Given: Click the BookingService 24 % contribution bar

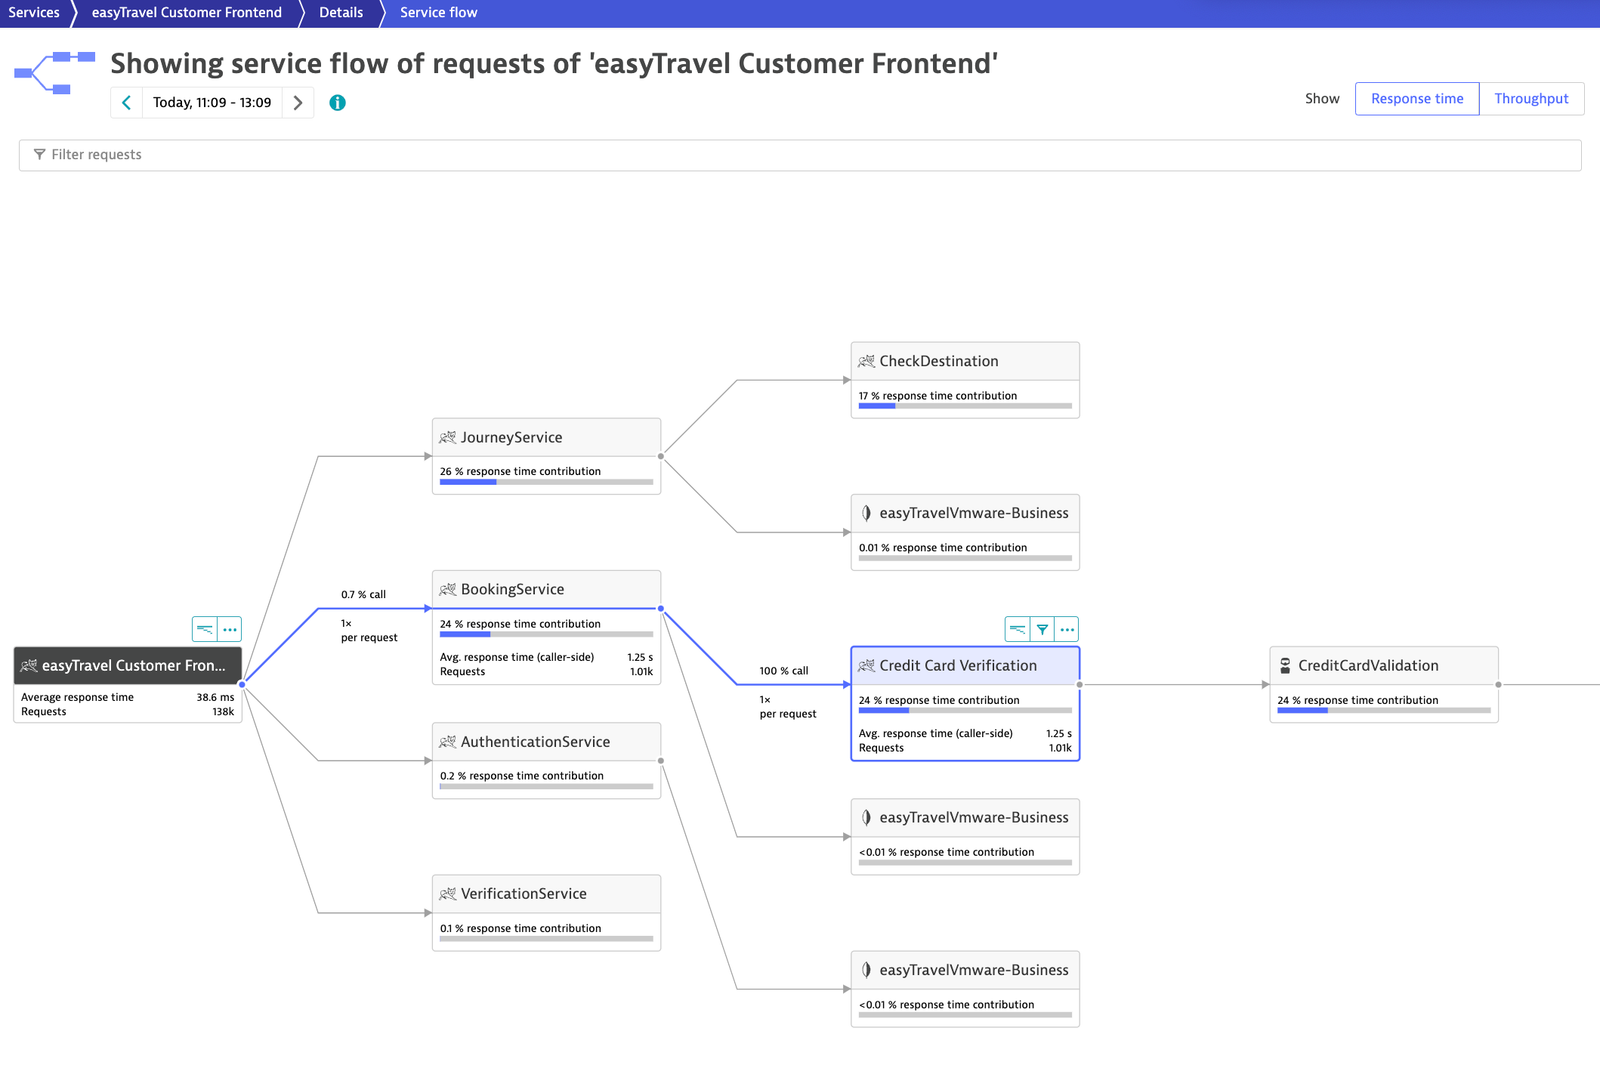Looking at the screenshot, I should point(546,634).
